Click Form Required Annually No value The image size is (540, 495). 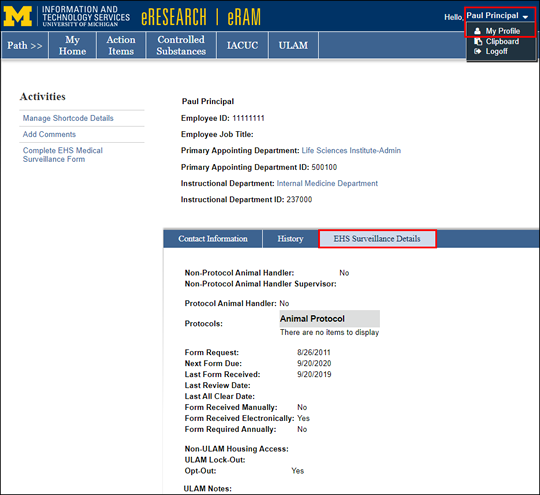click(x=302, y=429)
